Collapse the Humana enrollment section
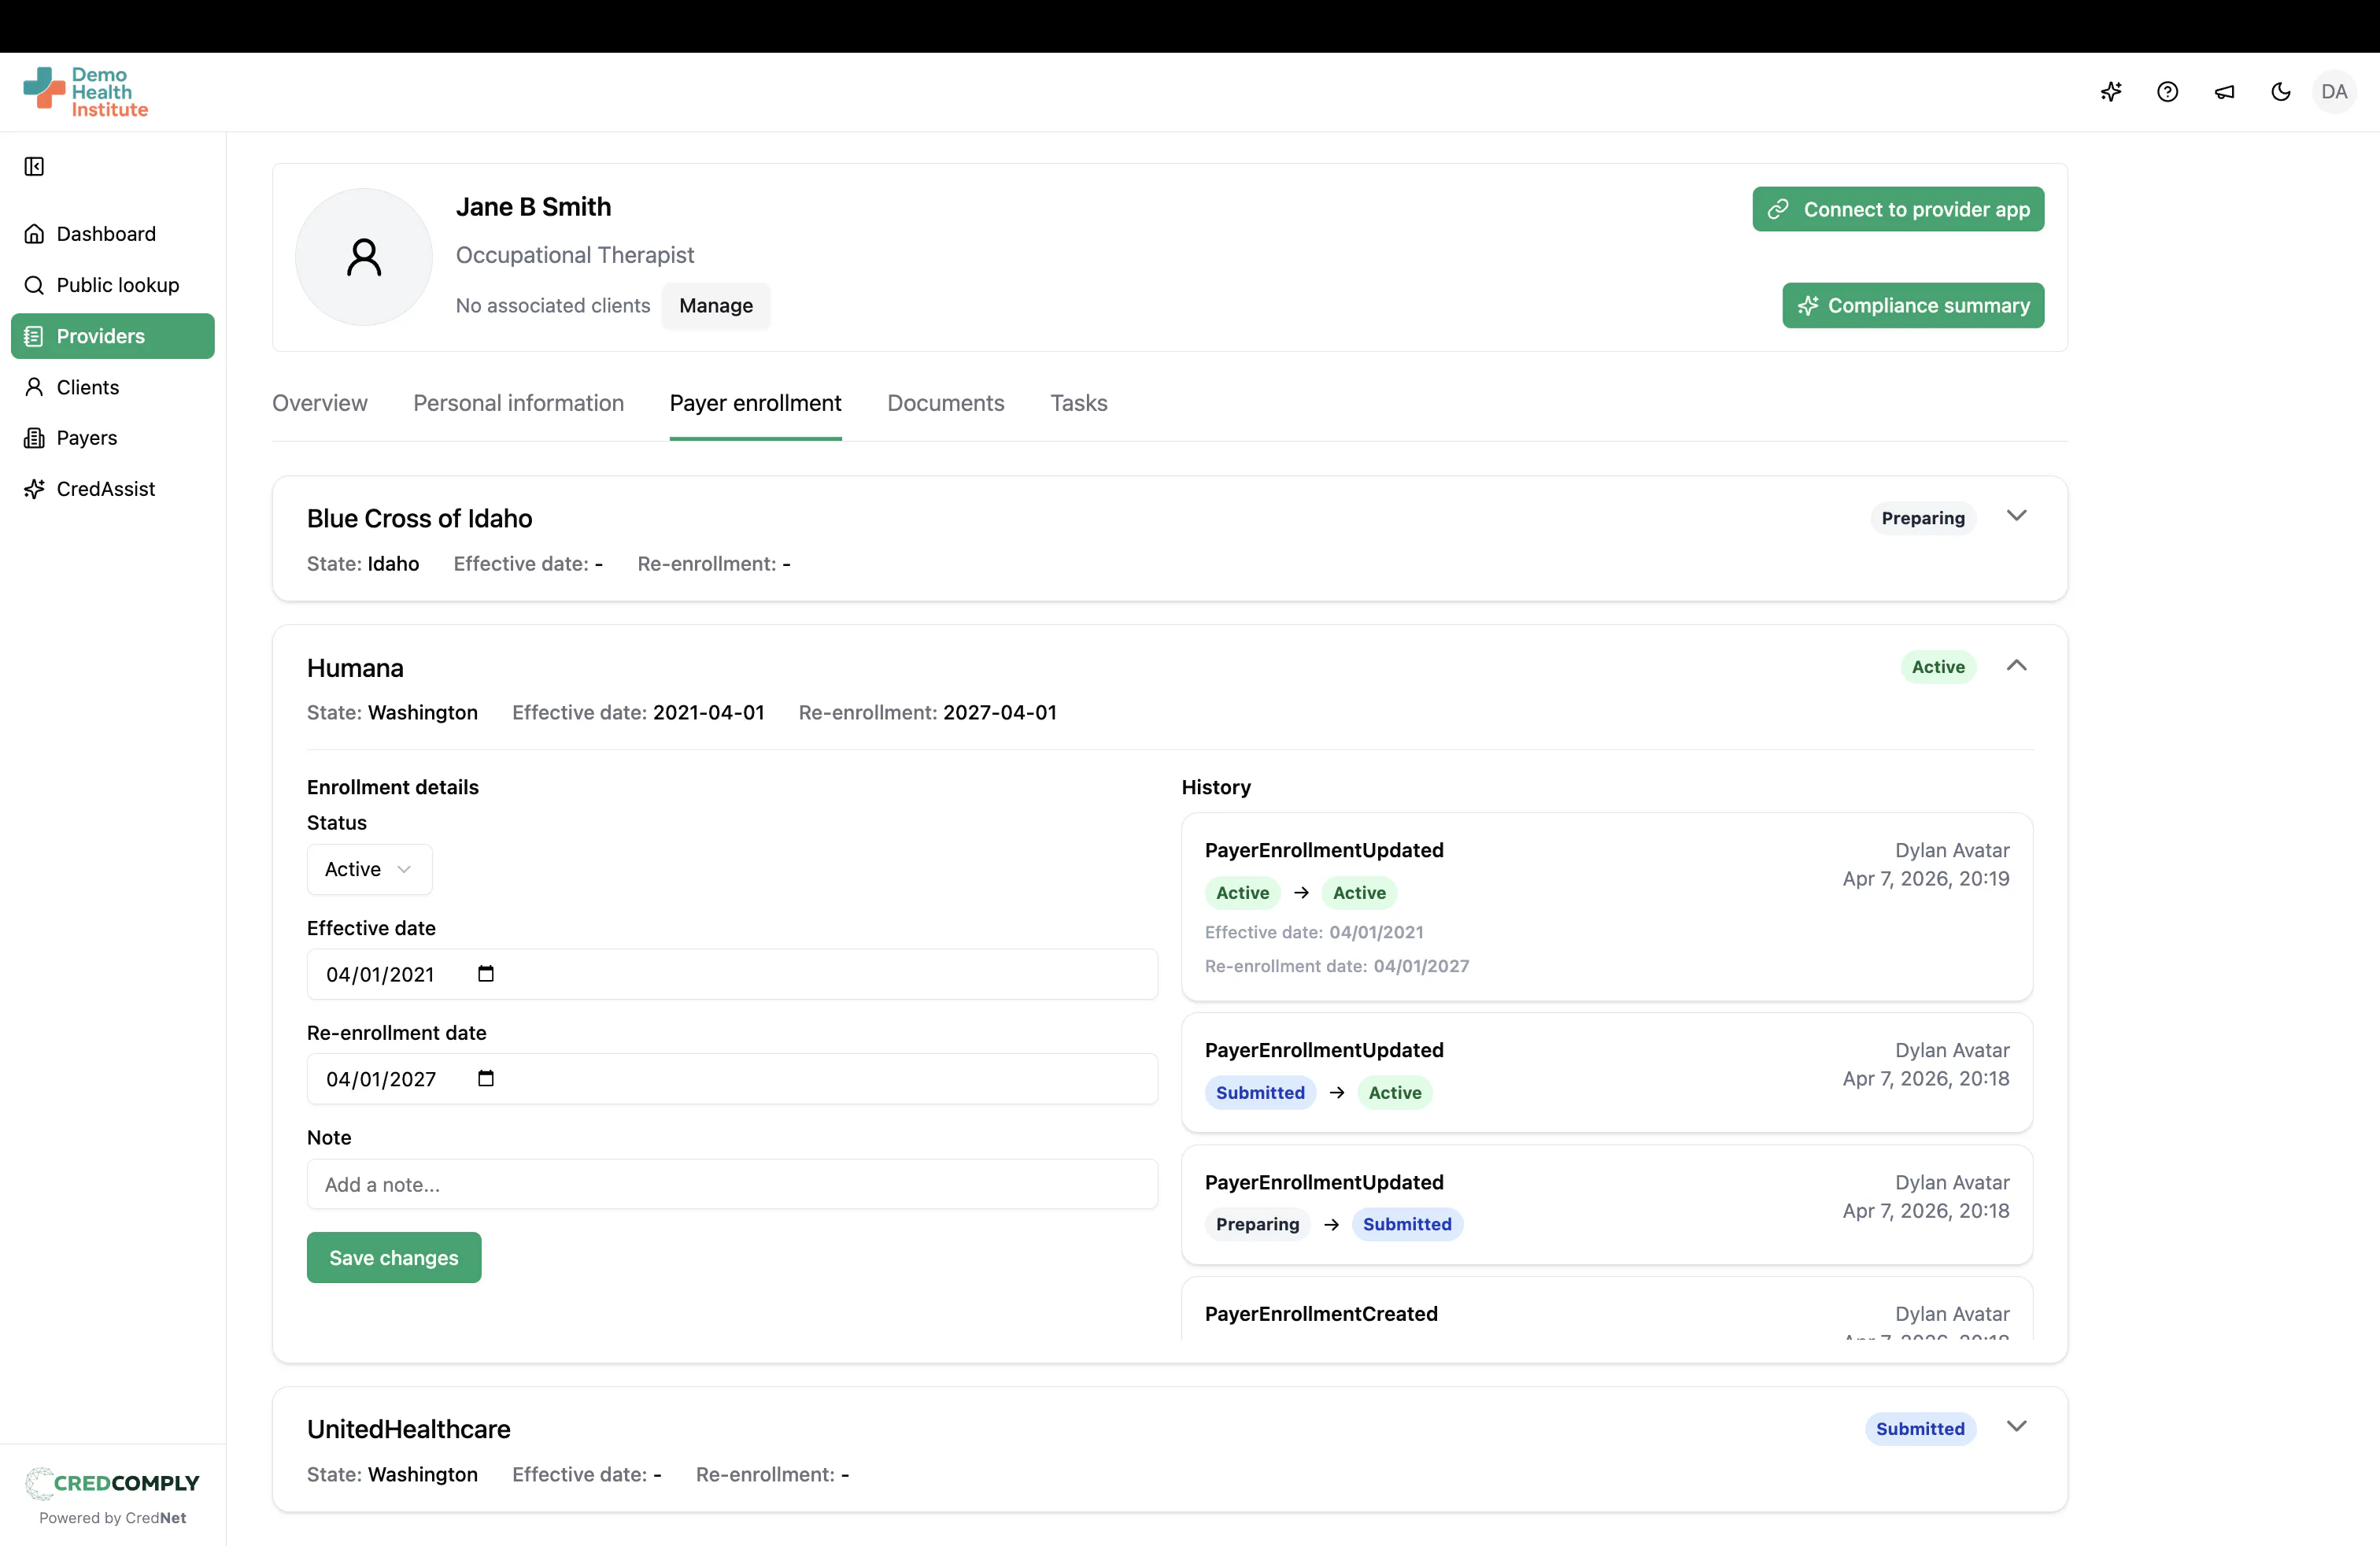Image resolution: width=2380 pixels, height=1546 pixels. click(x=2017, y=666)
